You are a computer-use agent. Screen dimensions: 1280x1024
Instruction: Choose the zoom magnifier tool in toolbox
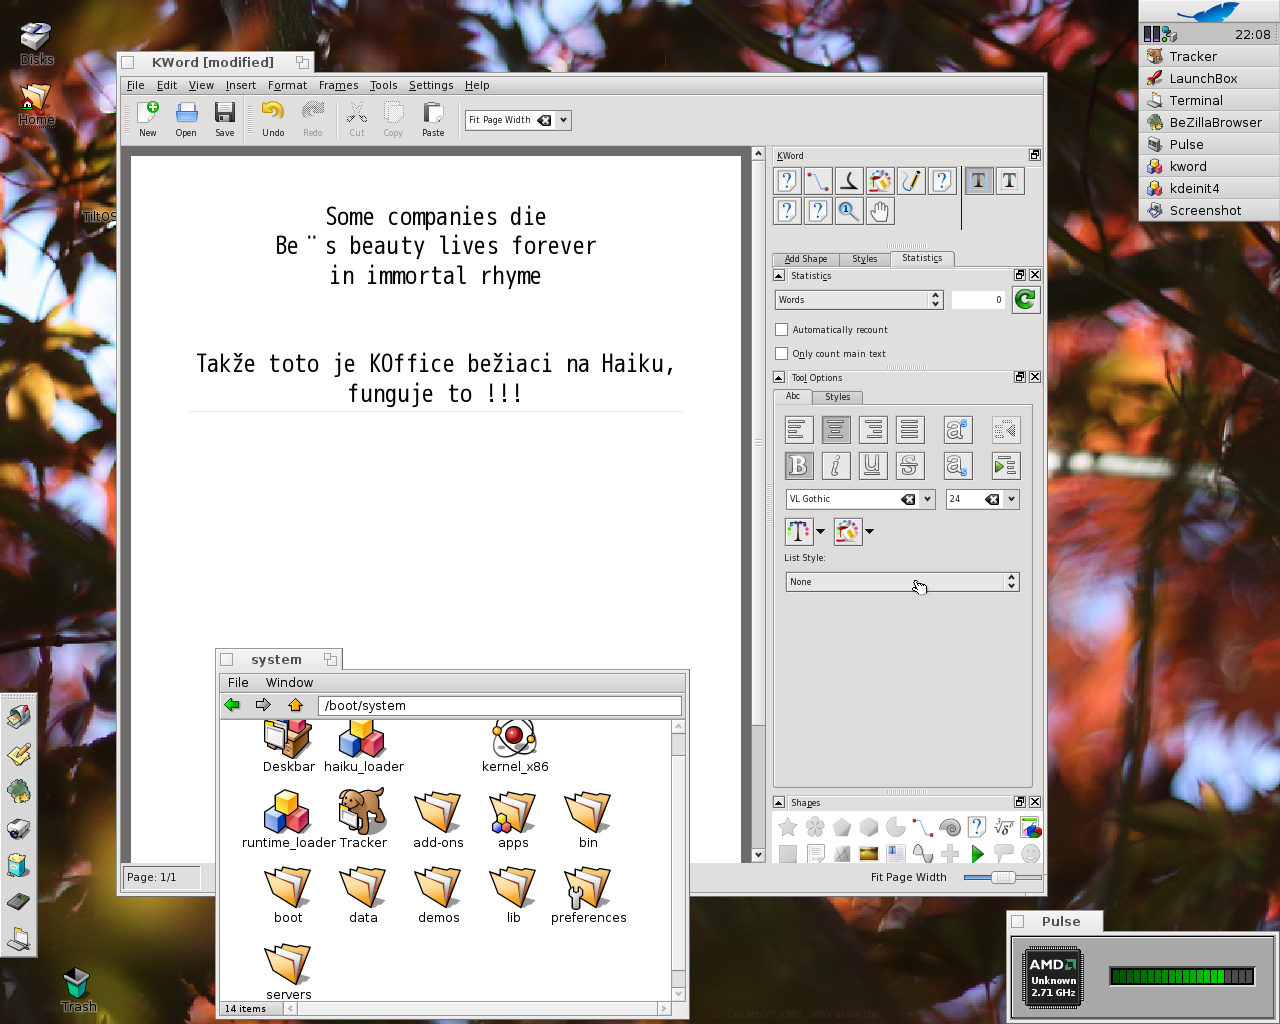click(849, 211)
